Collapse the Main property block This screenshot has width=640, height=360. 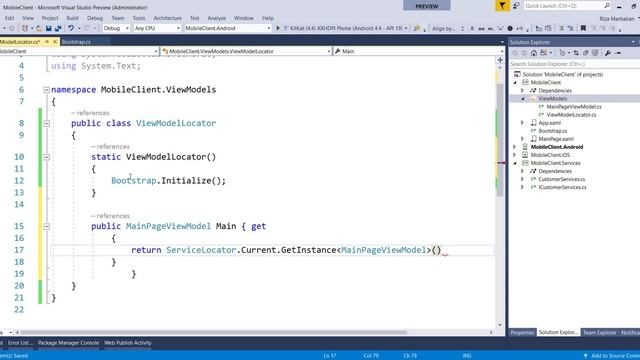(46, 227)
